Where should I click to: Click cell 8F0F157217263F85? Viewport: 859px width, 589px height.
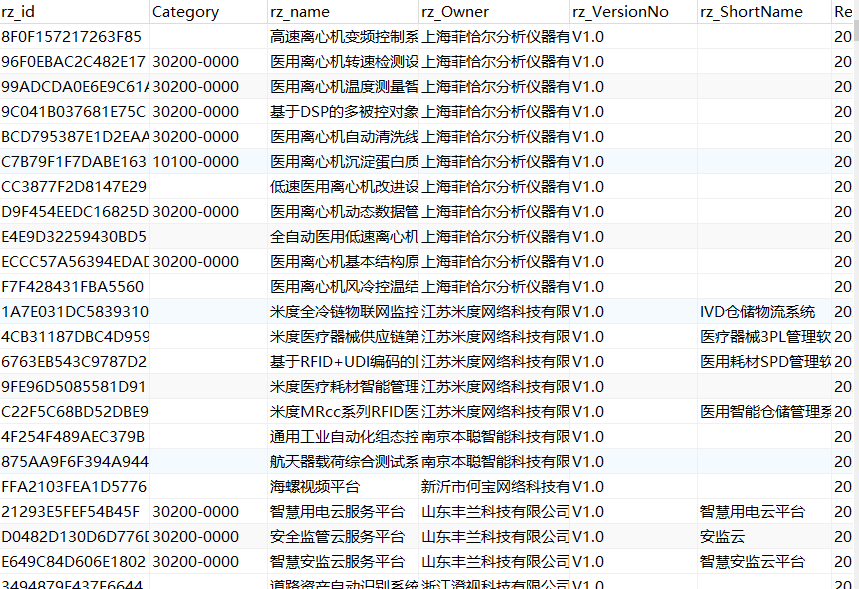click(x=74, y=37)
